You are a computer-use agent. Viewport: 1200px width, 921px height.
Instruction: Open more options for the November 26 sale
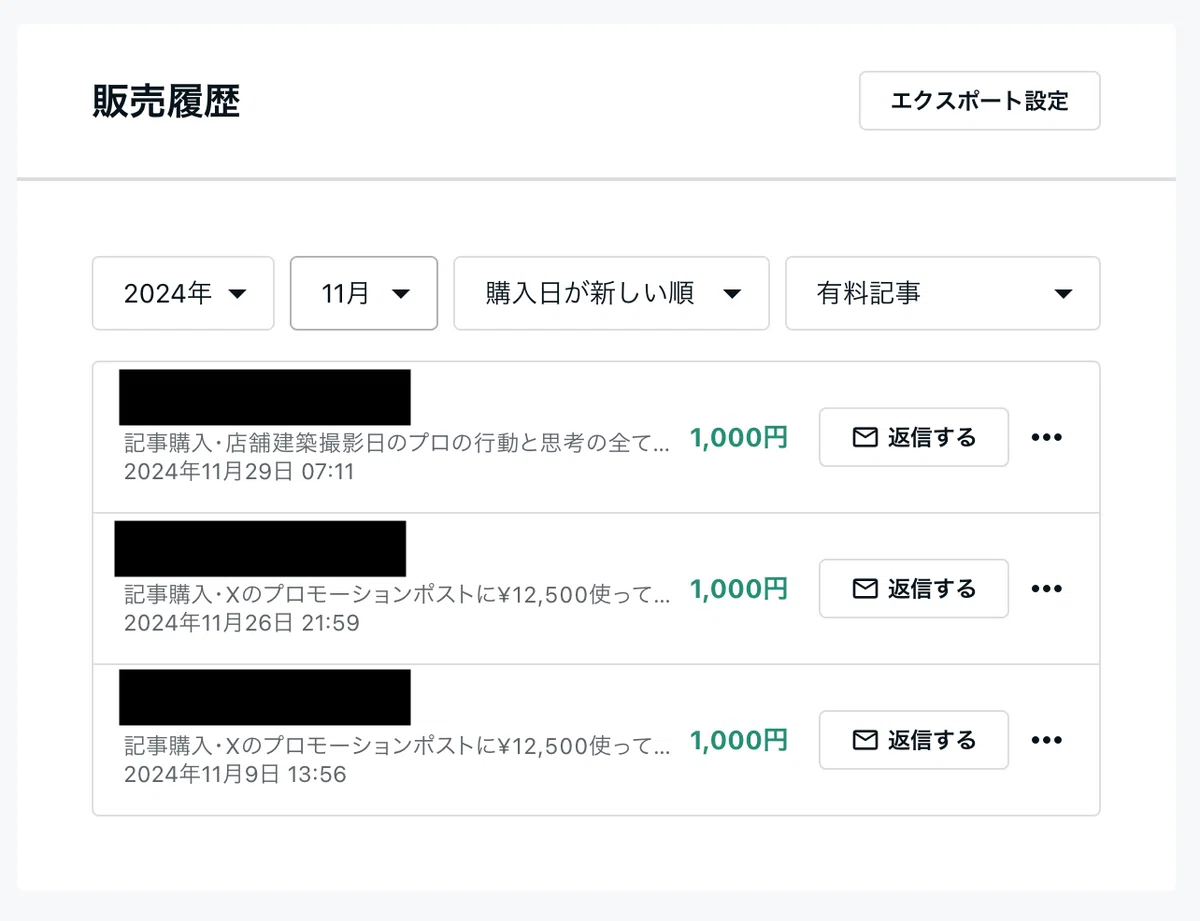tap(1046, 588)
